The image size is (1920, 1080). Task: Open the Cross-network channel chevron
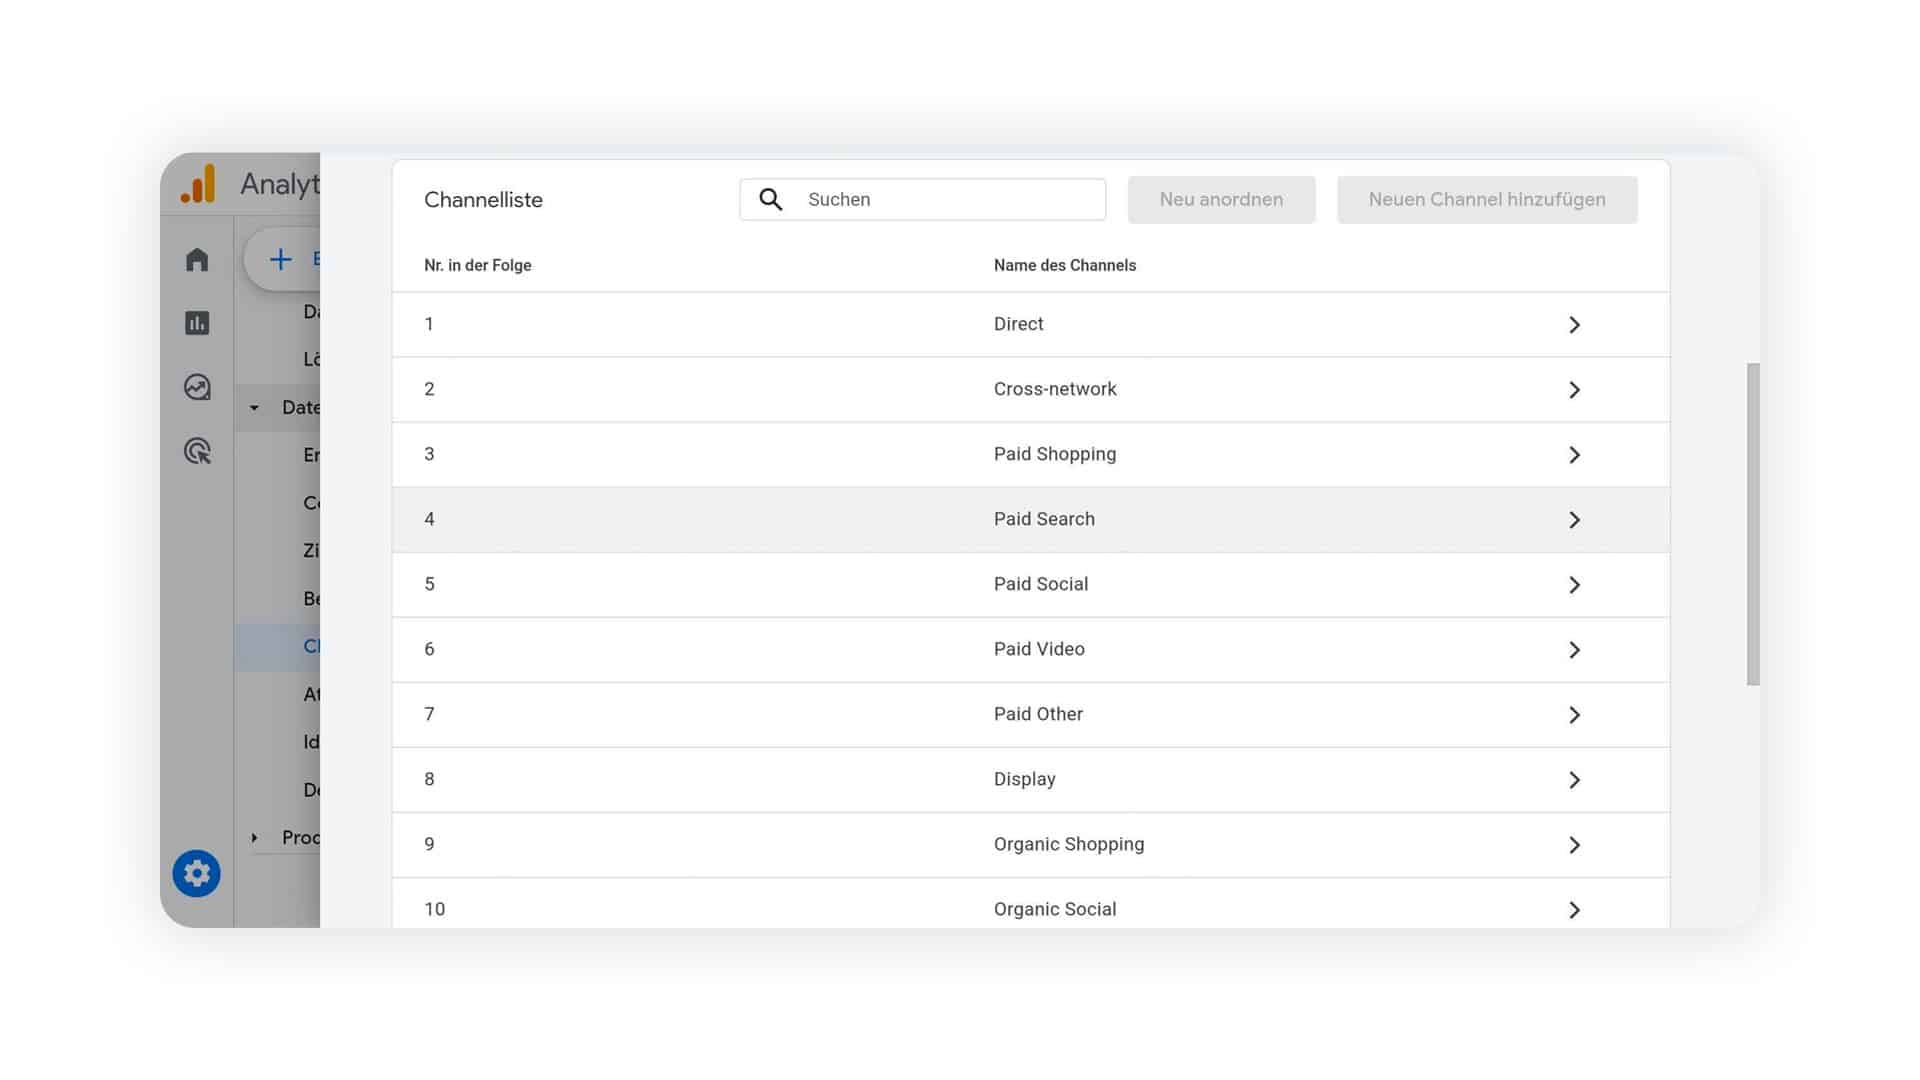[1574, 390]
